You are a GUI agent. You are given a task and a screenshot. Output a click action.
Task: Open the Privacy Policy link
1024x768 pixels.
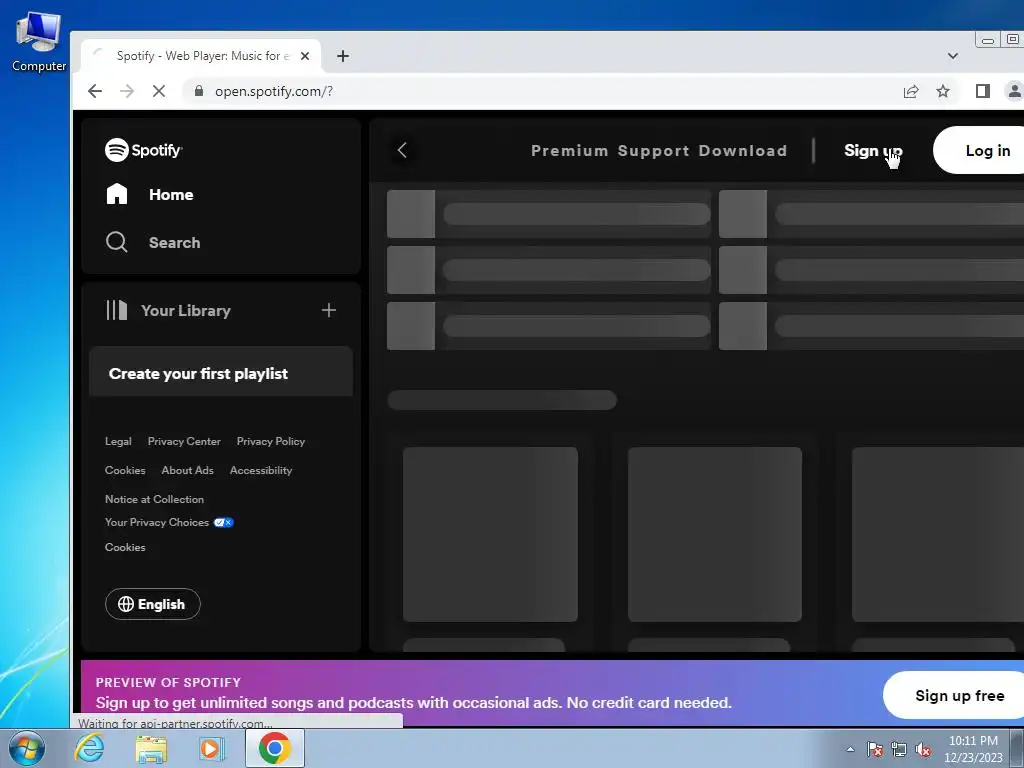(270, 441)
